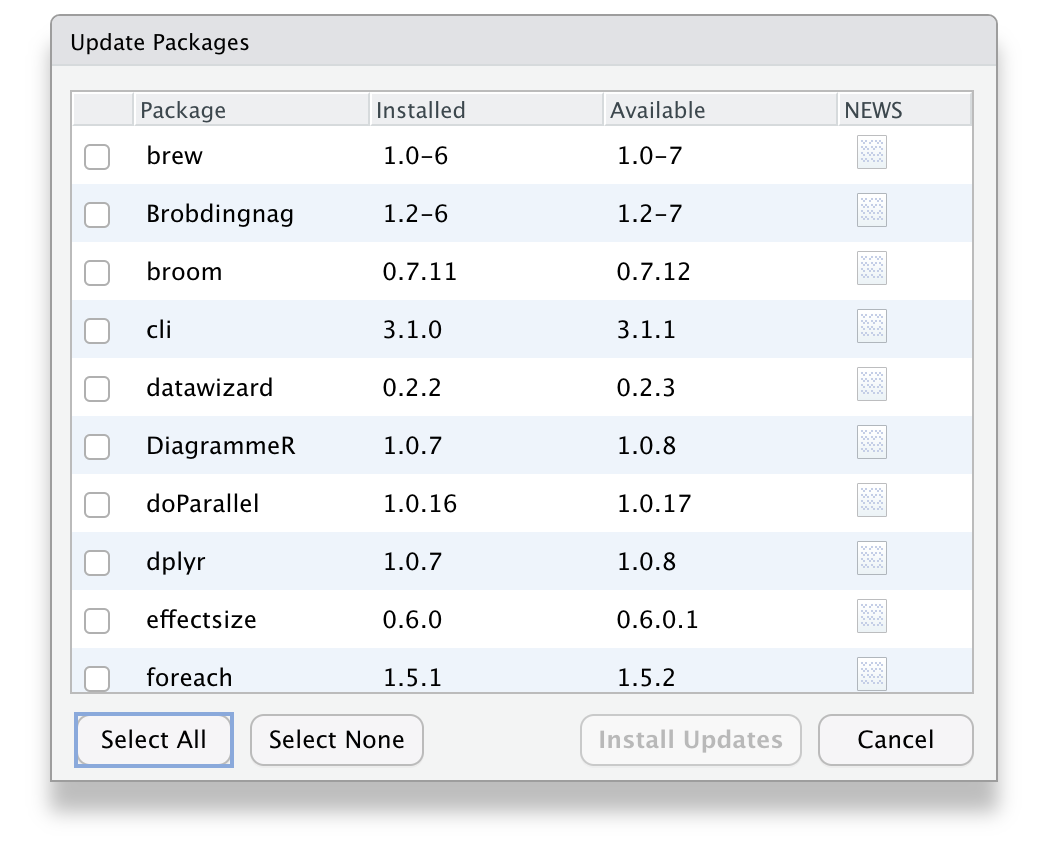Image resolution: width=1046 pixels, height=842 pixels.
Task: Click the Select All button
Action: click(153, 740)
